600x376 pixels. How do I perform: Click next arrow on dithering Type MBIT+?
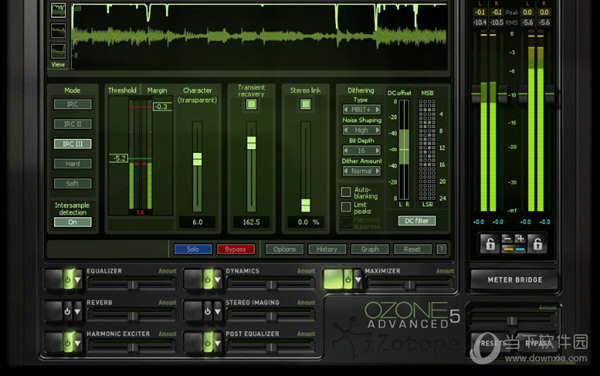(377, 110)
